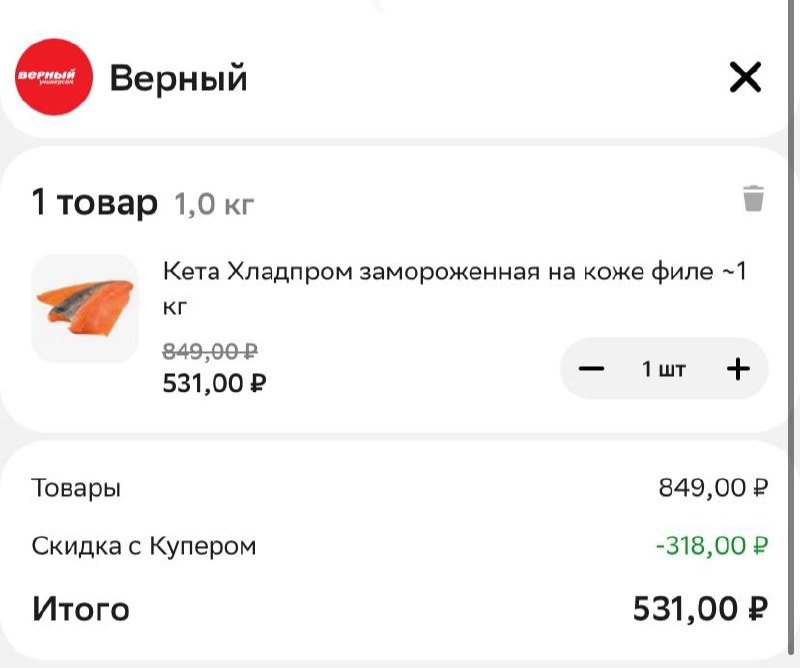The width and height of the screenshot is (800, 668).
Task: Increase quantity with the plus button
Action: tap(738, 369)
